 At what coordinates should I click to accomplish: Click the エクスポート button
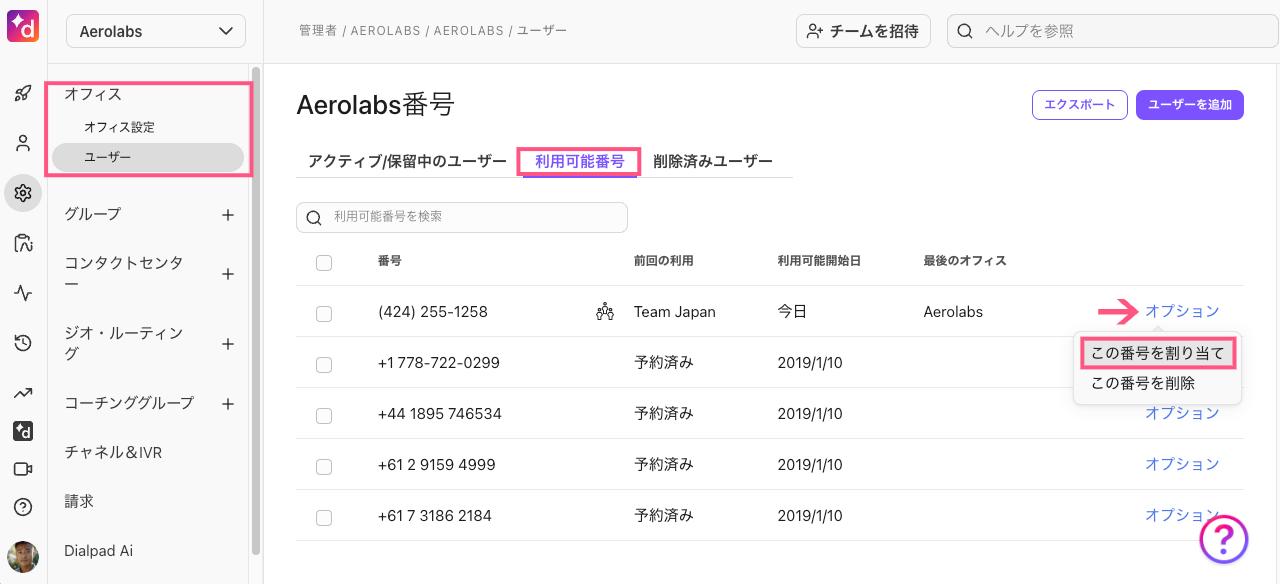click(x=1080, y=105)
